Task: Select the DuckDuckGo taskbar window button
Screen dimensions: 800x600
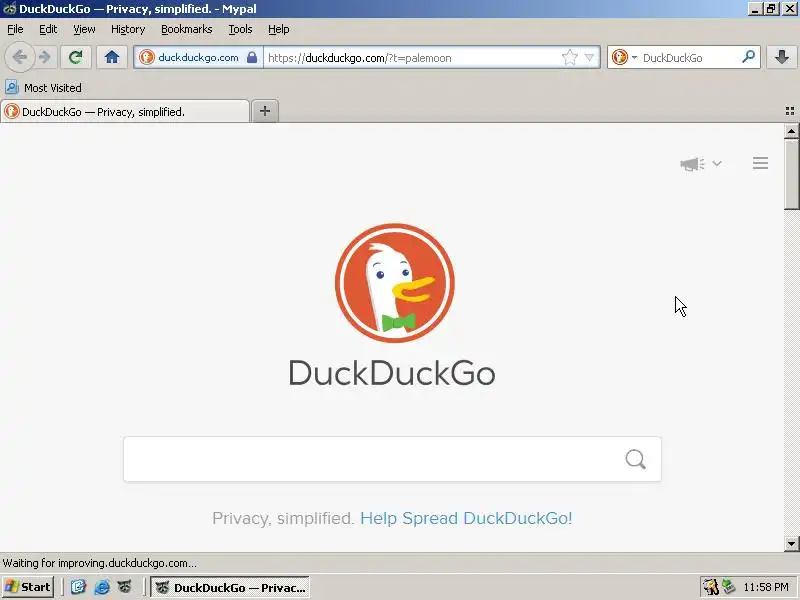Action: [x=231, y=587]
